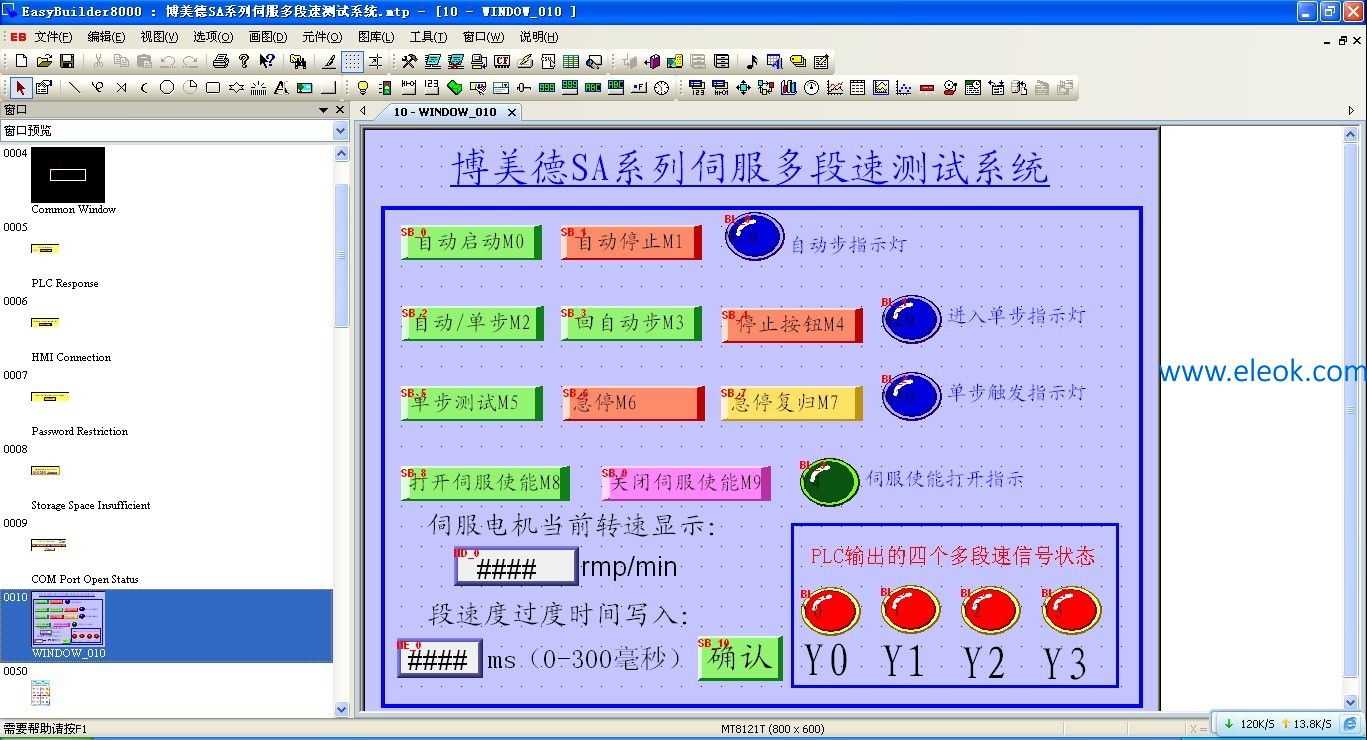Print using the printer icon

221,61
